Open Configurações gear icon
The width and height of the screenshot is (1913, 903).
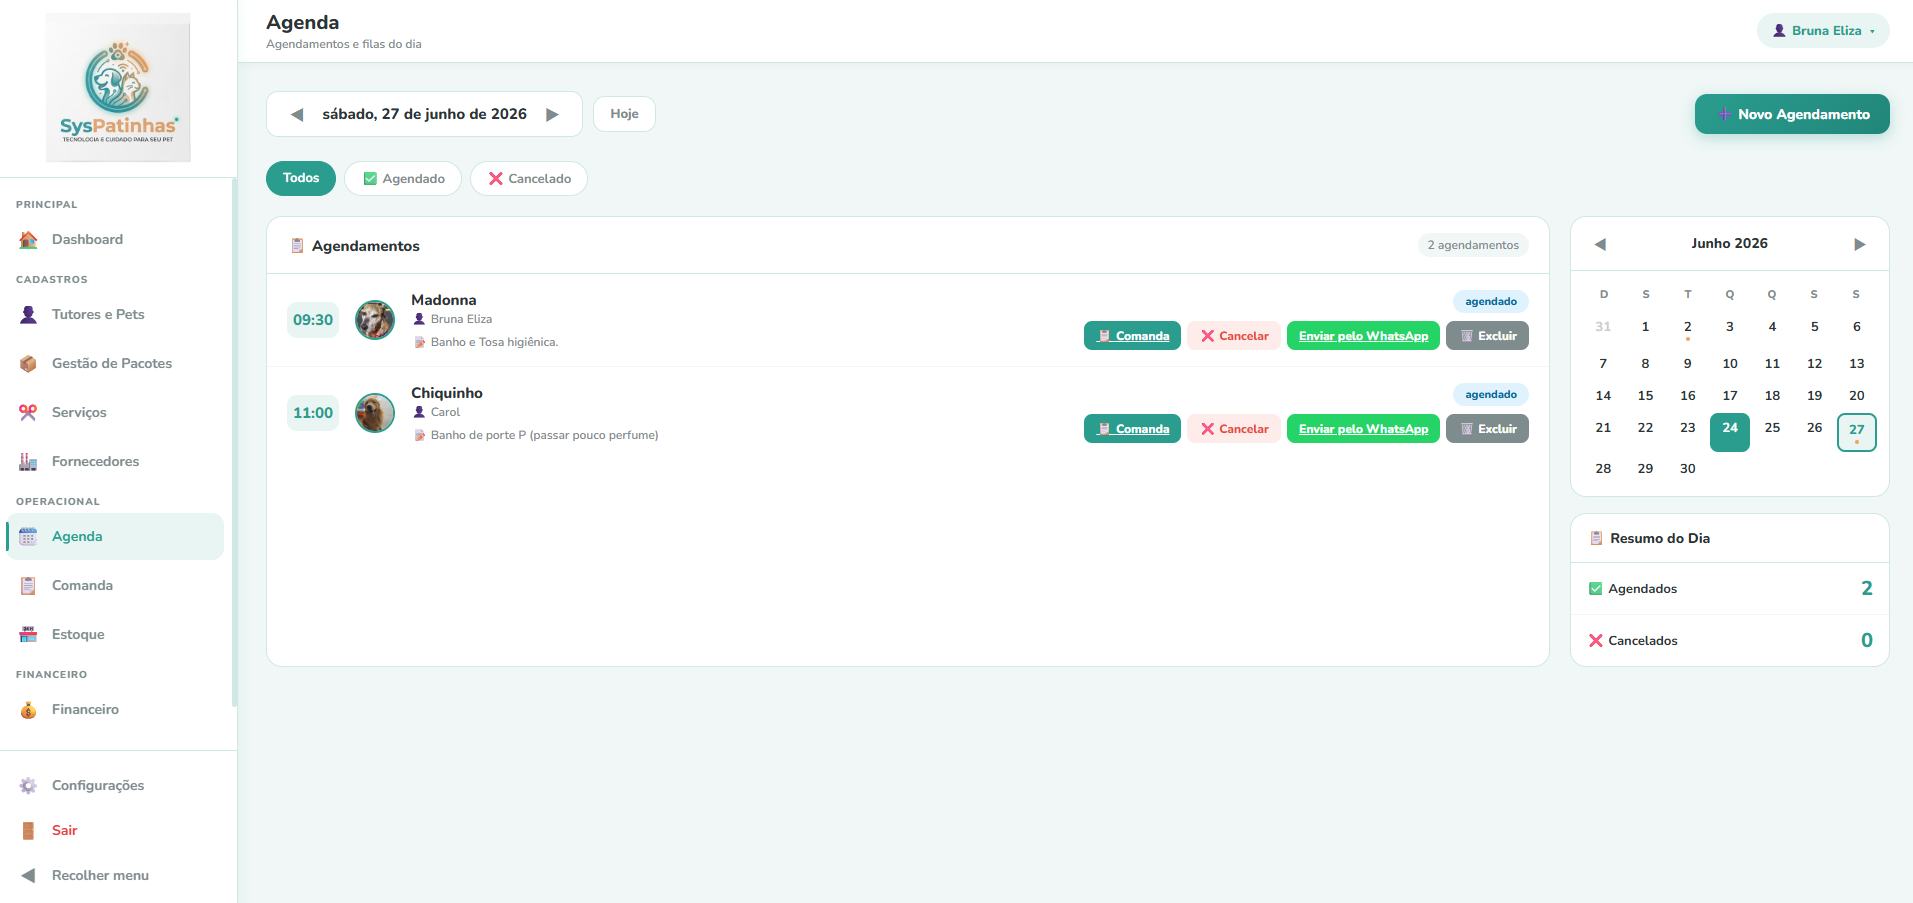point(28,786)
